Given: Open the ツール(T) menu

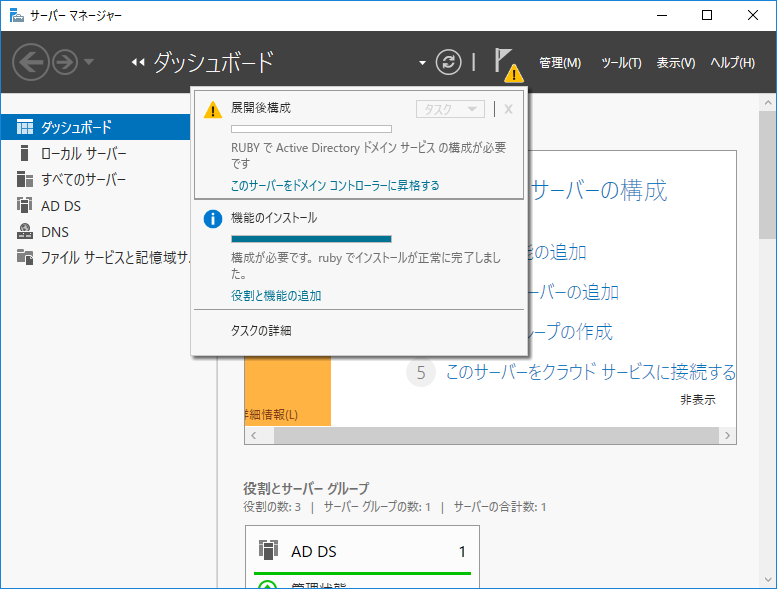Looking at the screenshot, I should (x=621, y=63).
